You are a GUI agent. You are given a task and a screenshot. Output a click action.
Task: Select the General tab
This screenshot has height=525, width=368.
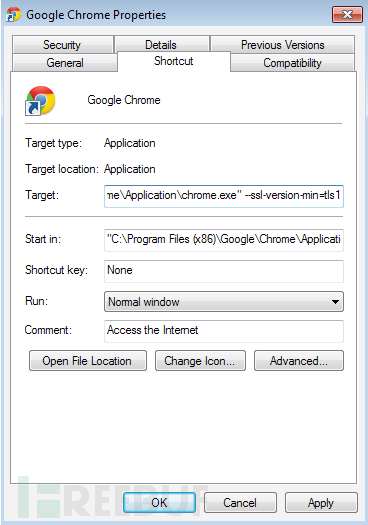65,63
